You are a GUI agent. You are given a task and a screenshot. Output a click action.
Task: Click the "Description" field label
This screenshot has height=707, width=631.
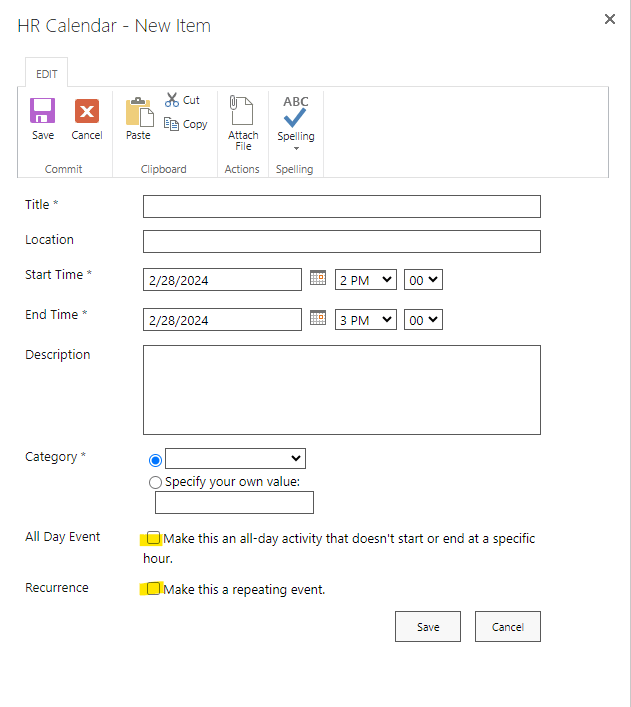(58, 355)
